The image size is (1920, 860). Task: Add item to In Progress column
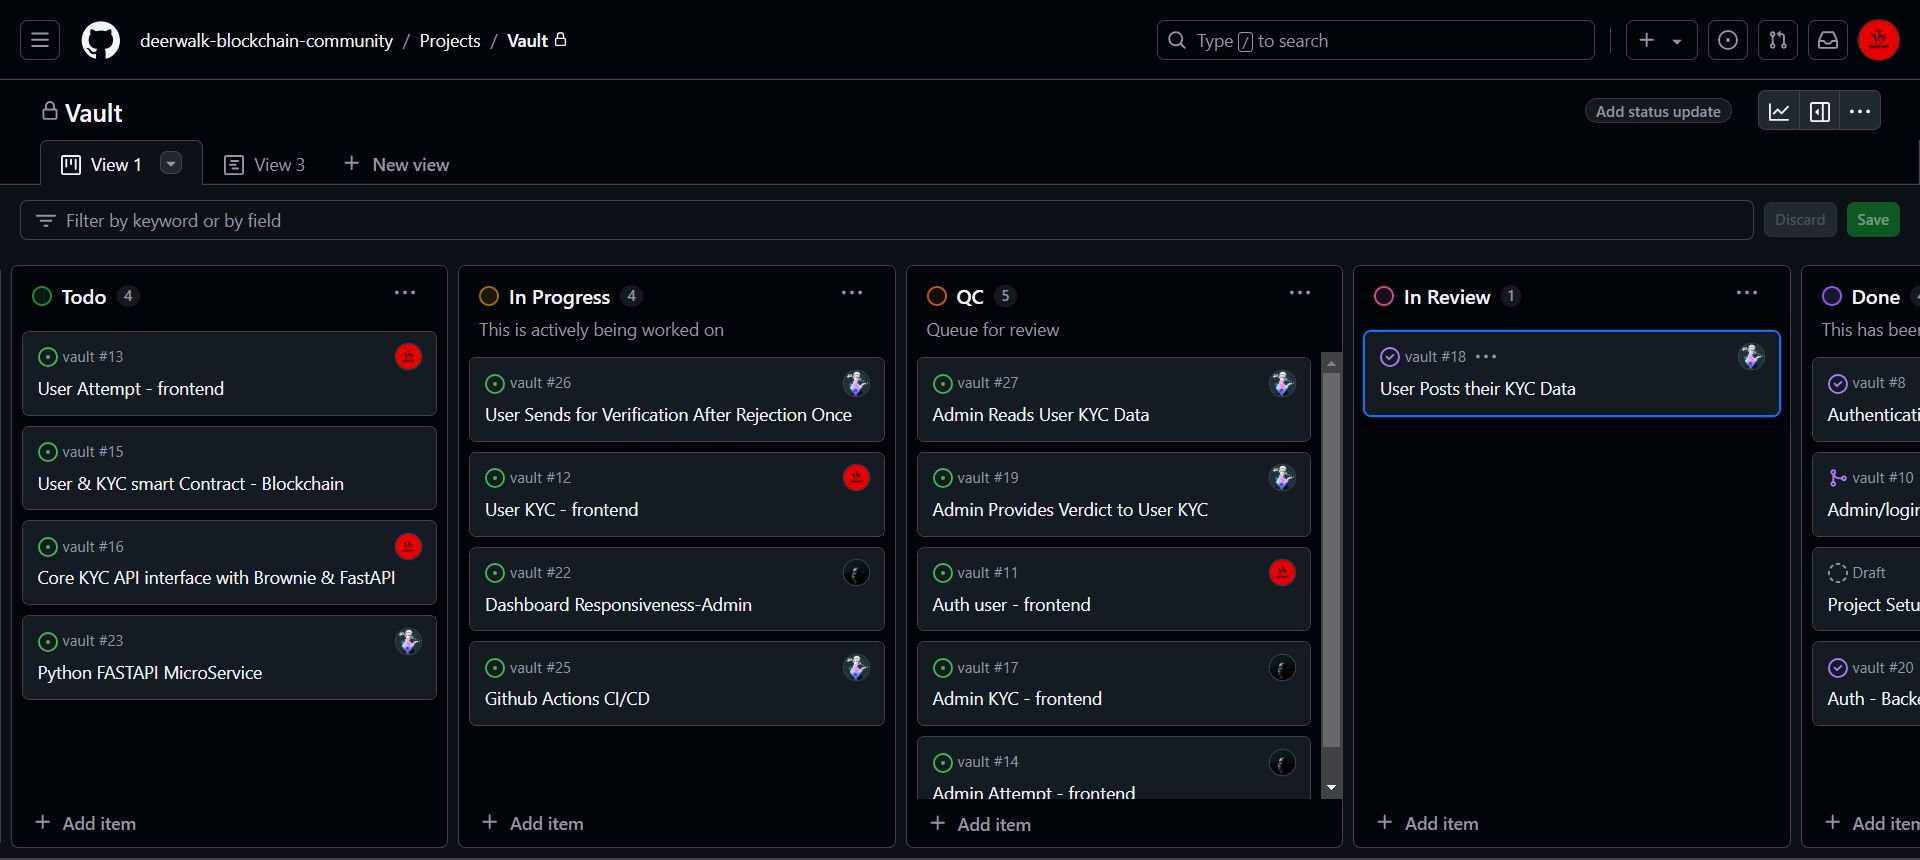[x=533, y=823]
